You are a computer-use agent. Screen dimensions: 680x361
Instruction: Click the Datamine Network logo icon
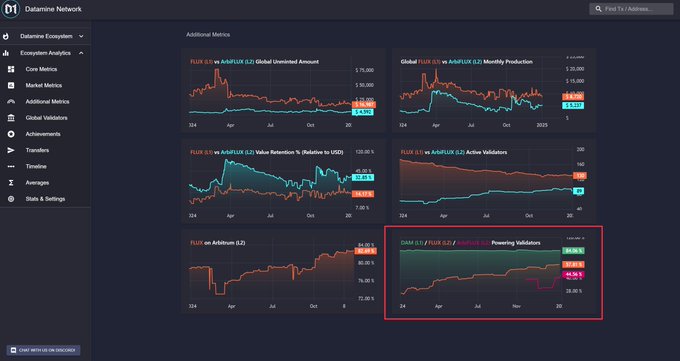[x=10, y=9]
